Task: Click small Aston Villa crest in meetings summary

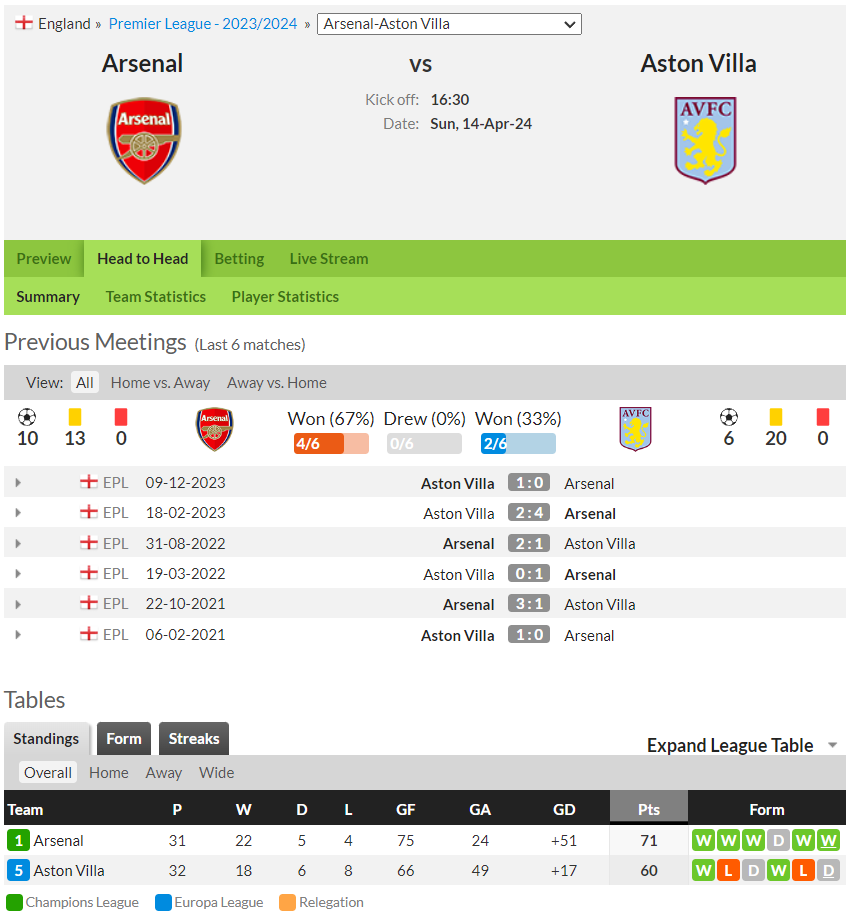Action: tap(635, 429)
